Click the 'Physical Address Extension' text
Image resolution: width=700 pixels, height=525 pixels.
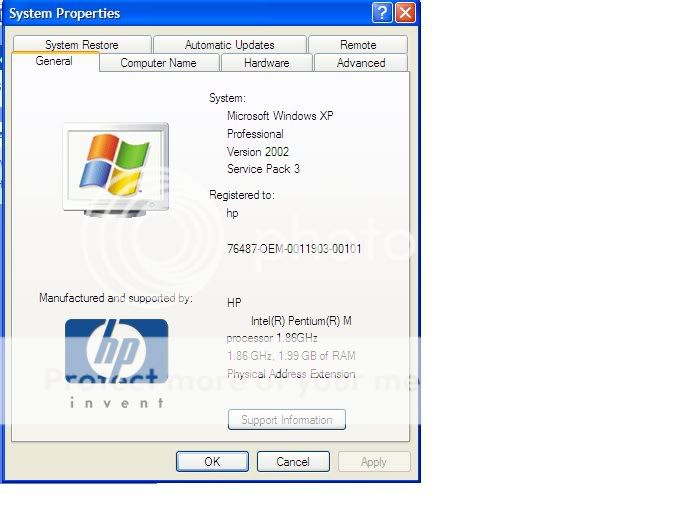coord(291,374)
